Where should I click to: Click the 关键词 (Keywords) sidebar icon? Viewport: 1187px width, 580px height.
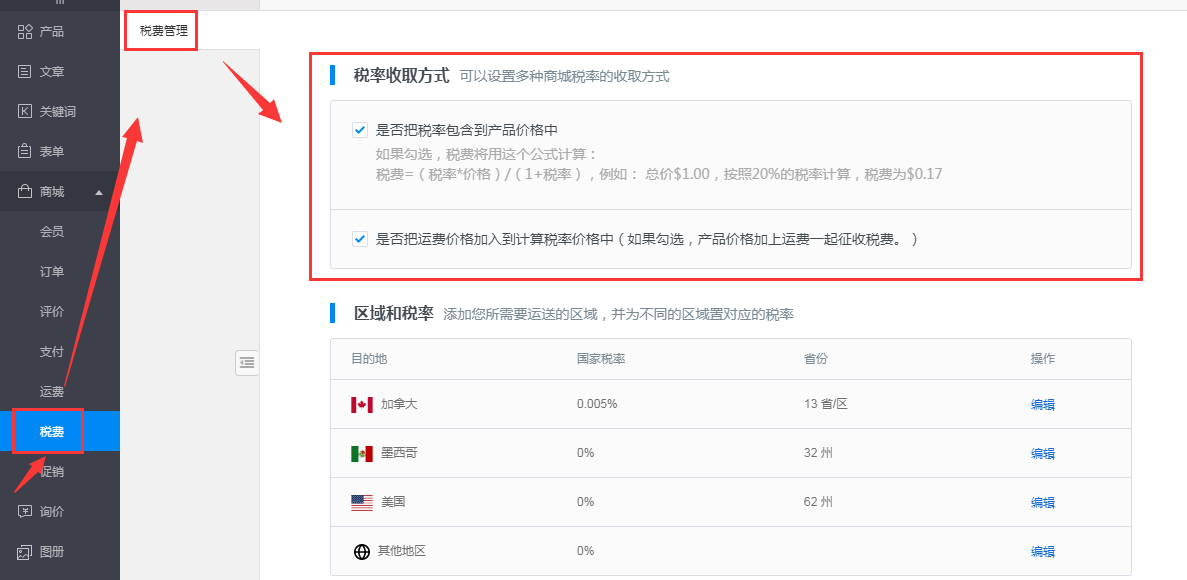click(x=25, y=112)
